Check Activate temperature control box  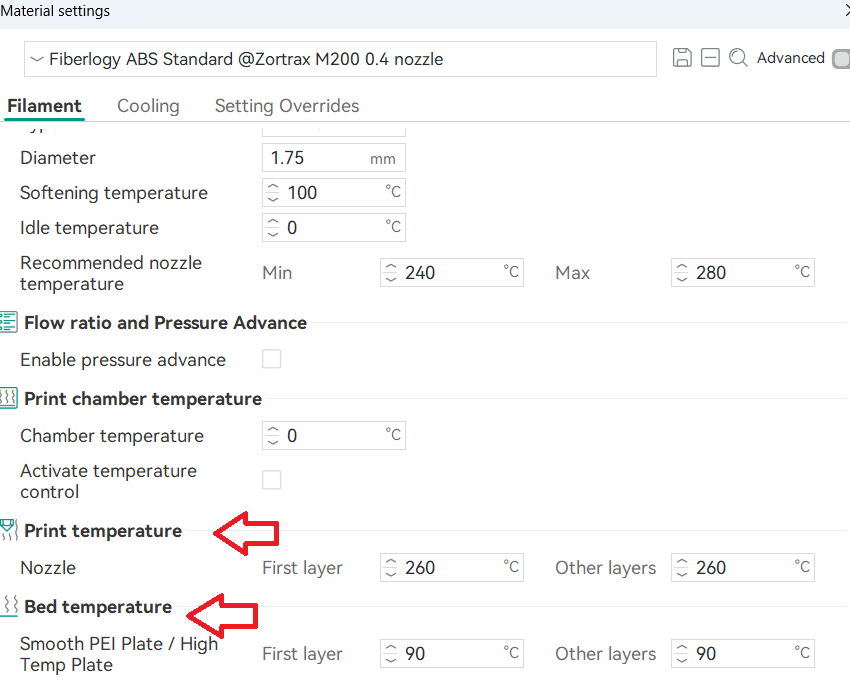pyautogui.click(x=271, y=480)
